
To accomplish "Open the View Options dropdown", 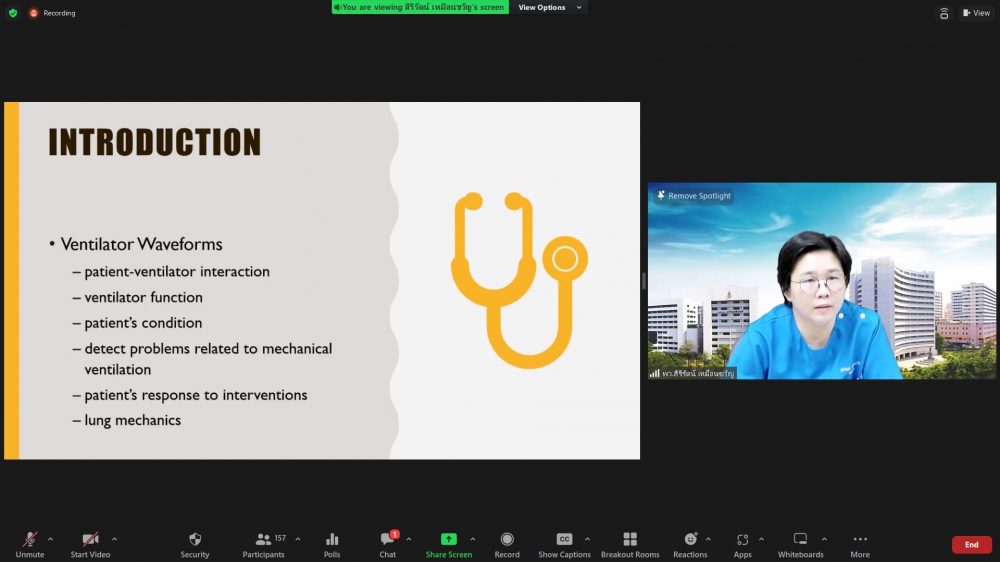I will pyautogui.click(x=549, y=7).
